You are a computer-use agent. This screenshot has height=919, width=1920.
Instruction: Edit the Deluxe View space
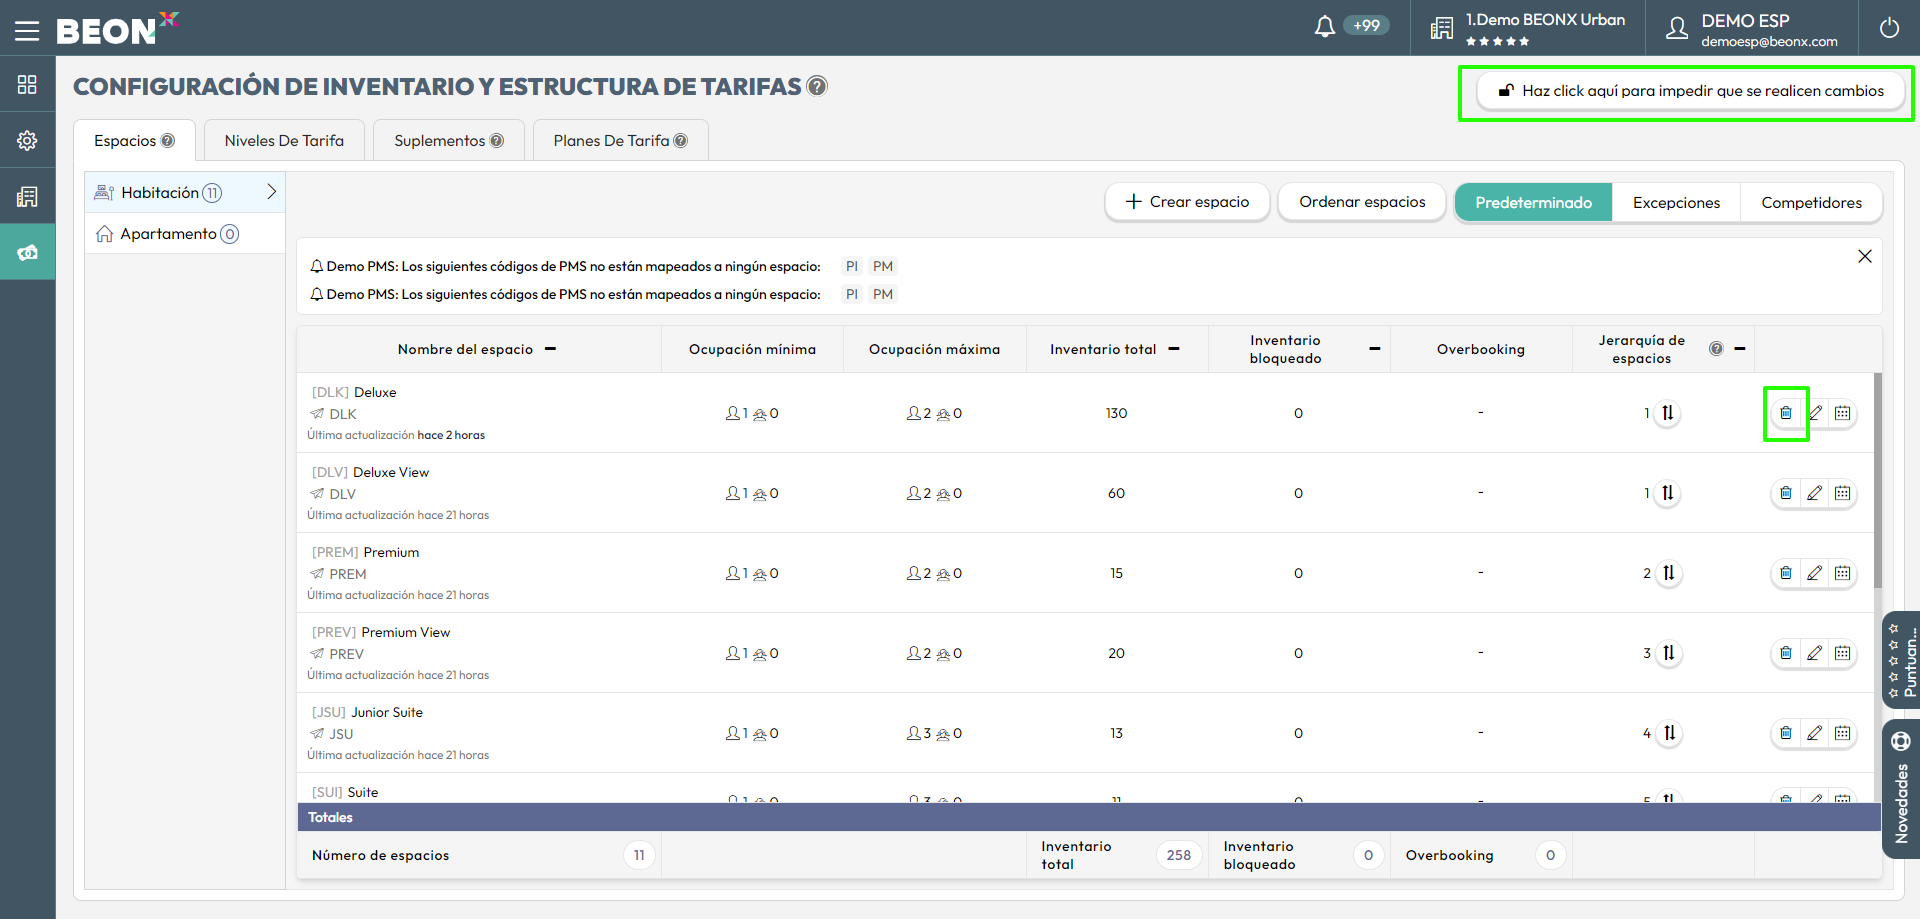(x=1815, y=493)
